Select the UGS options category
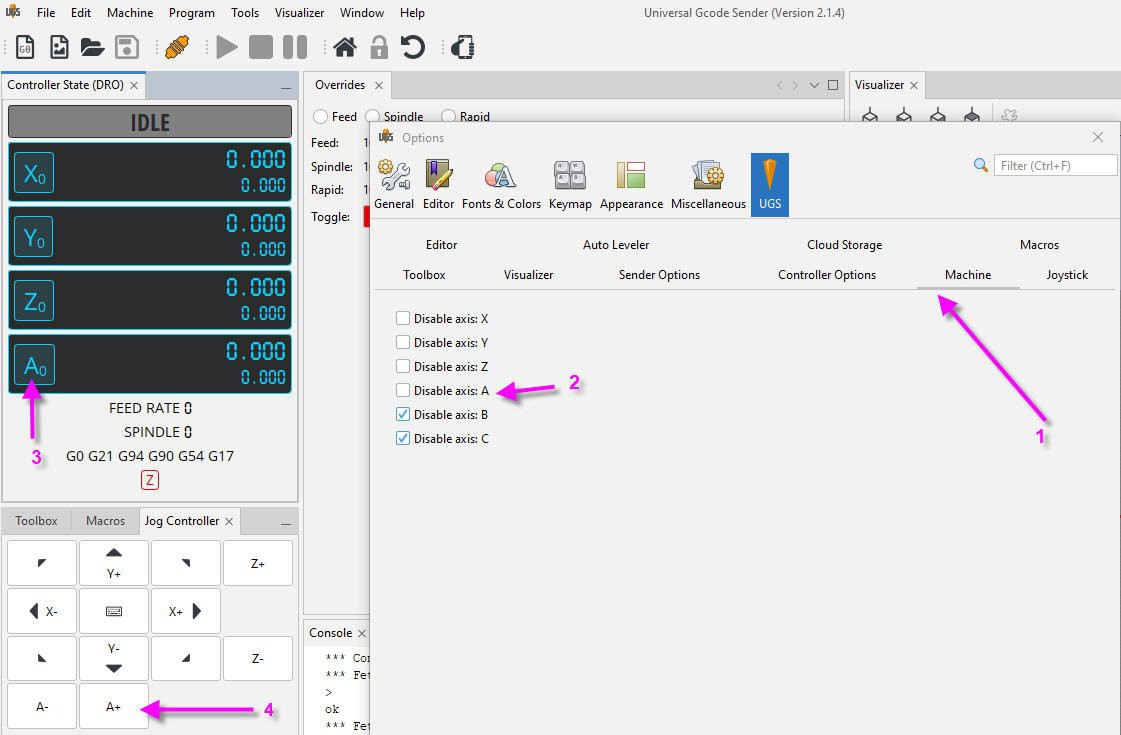 (x=769, y=184)
